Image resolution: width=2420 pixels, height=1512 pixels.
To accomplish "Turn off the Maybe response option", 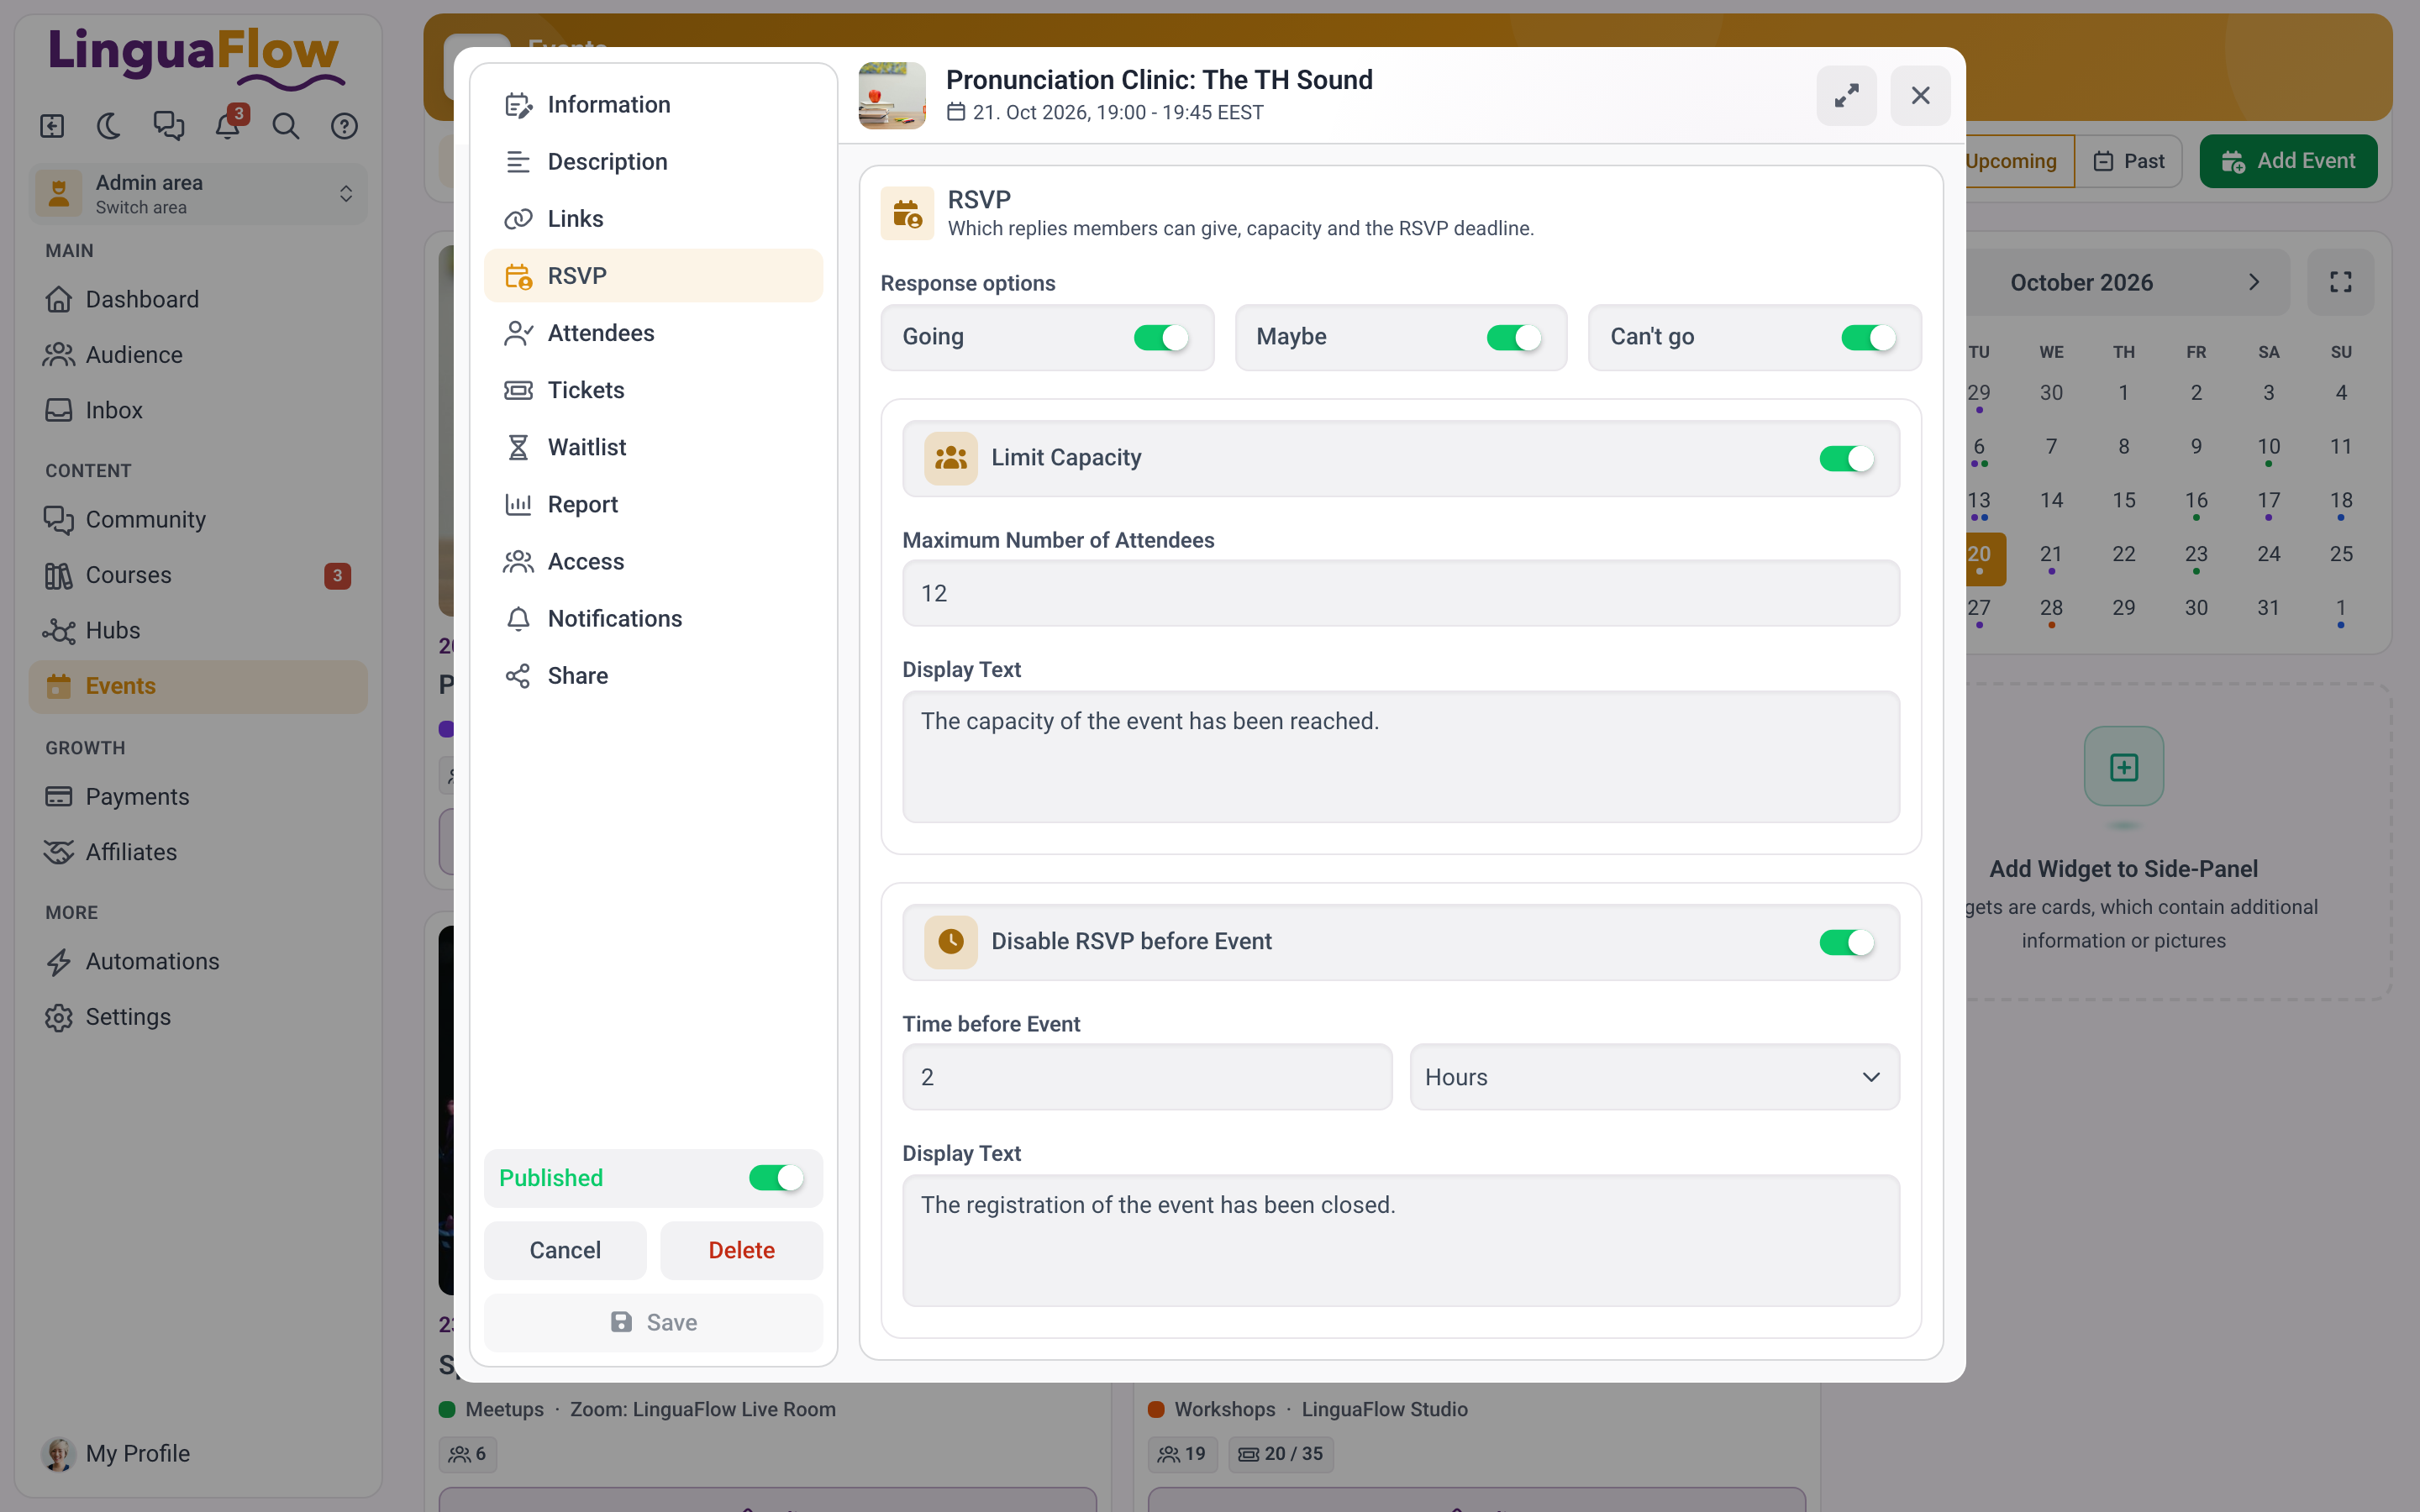I will (x=1514, y=338).
